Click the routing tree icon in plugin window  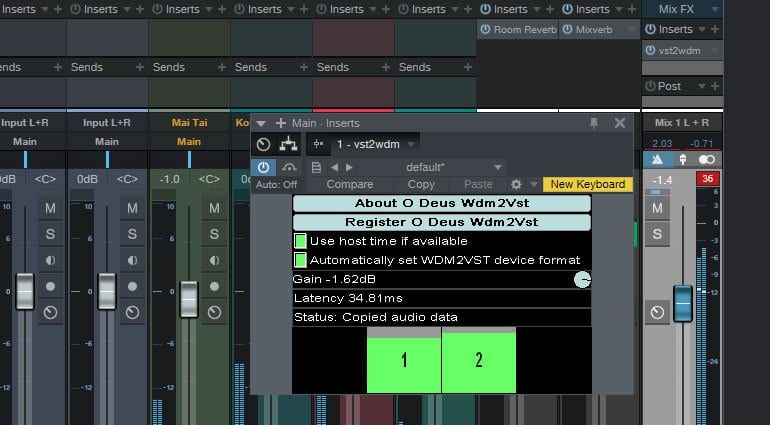tap(288, 144)
